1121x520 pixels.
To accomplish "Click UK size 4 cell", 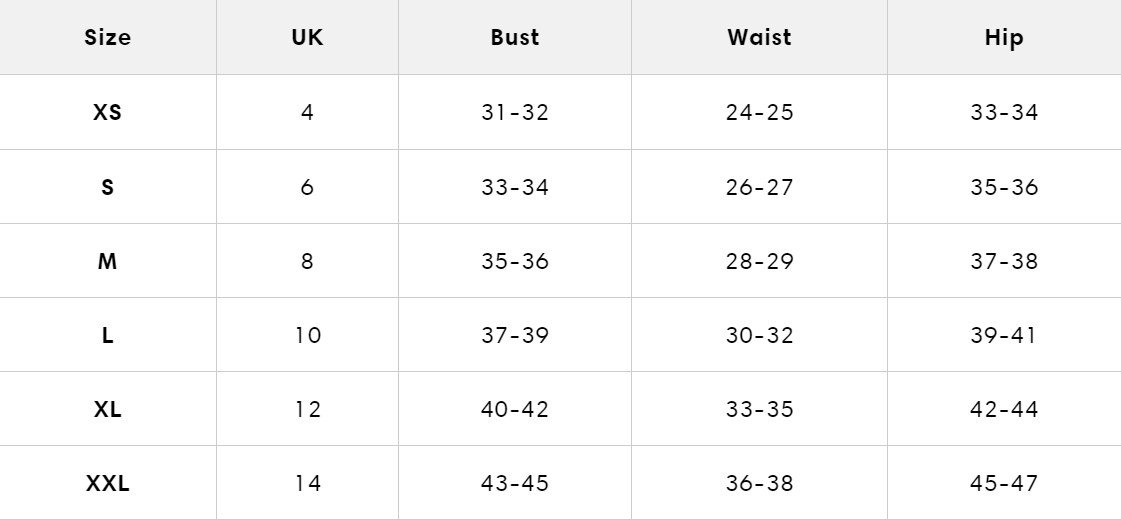I will [307, 112].
